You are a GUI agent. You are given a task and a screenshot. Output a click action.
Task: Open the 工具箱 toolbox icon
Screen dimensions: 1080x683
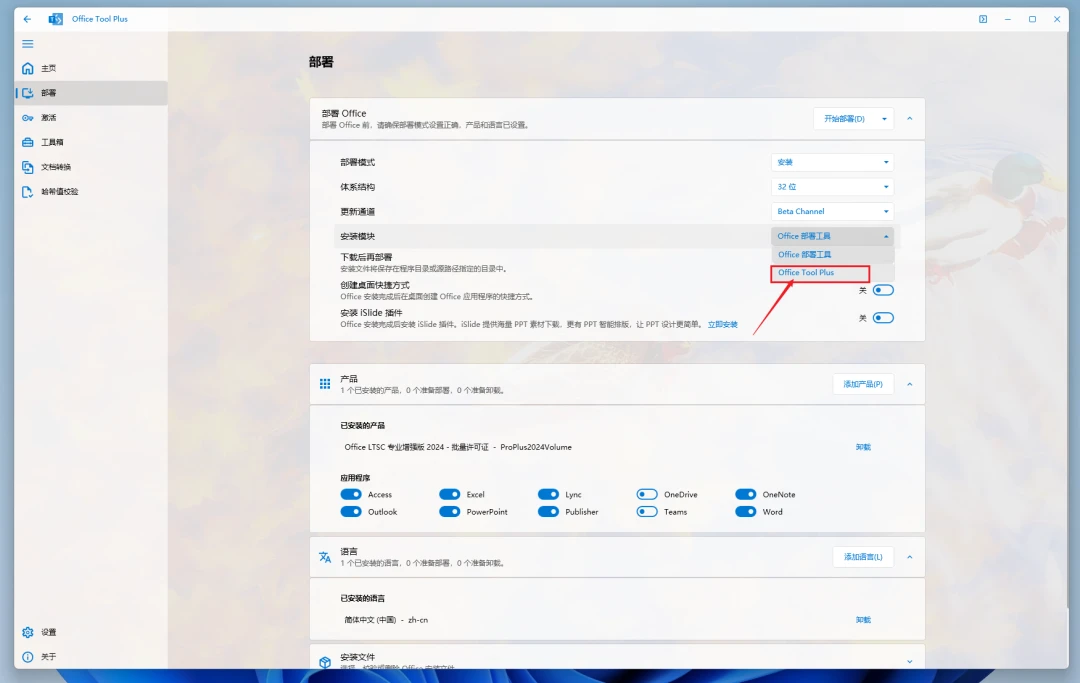point(28,143)
